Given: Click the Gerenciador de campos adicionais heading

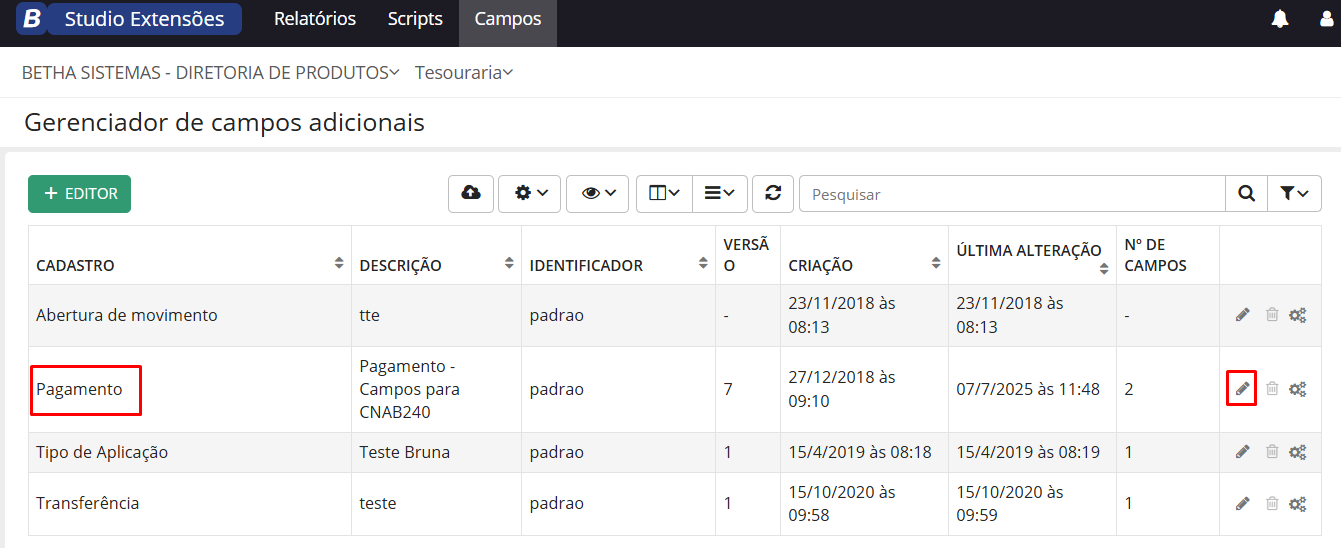Looking at the screenshot, I should coord(224,123).
